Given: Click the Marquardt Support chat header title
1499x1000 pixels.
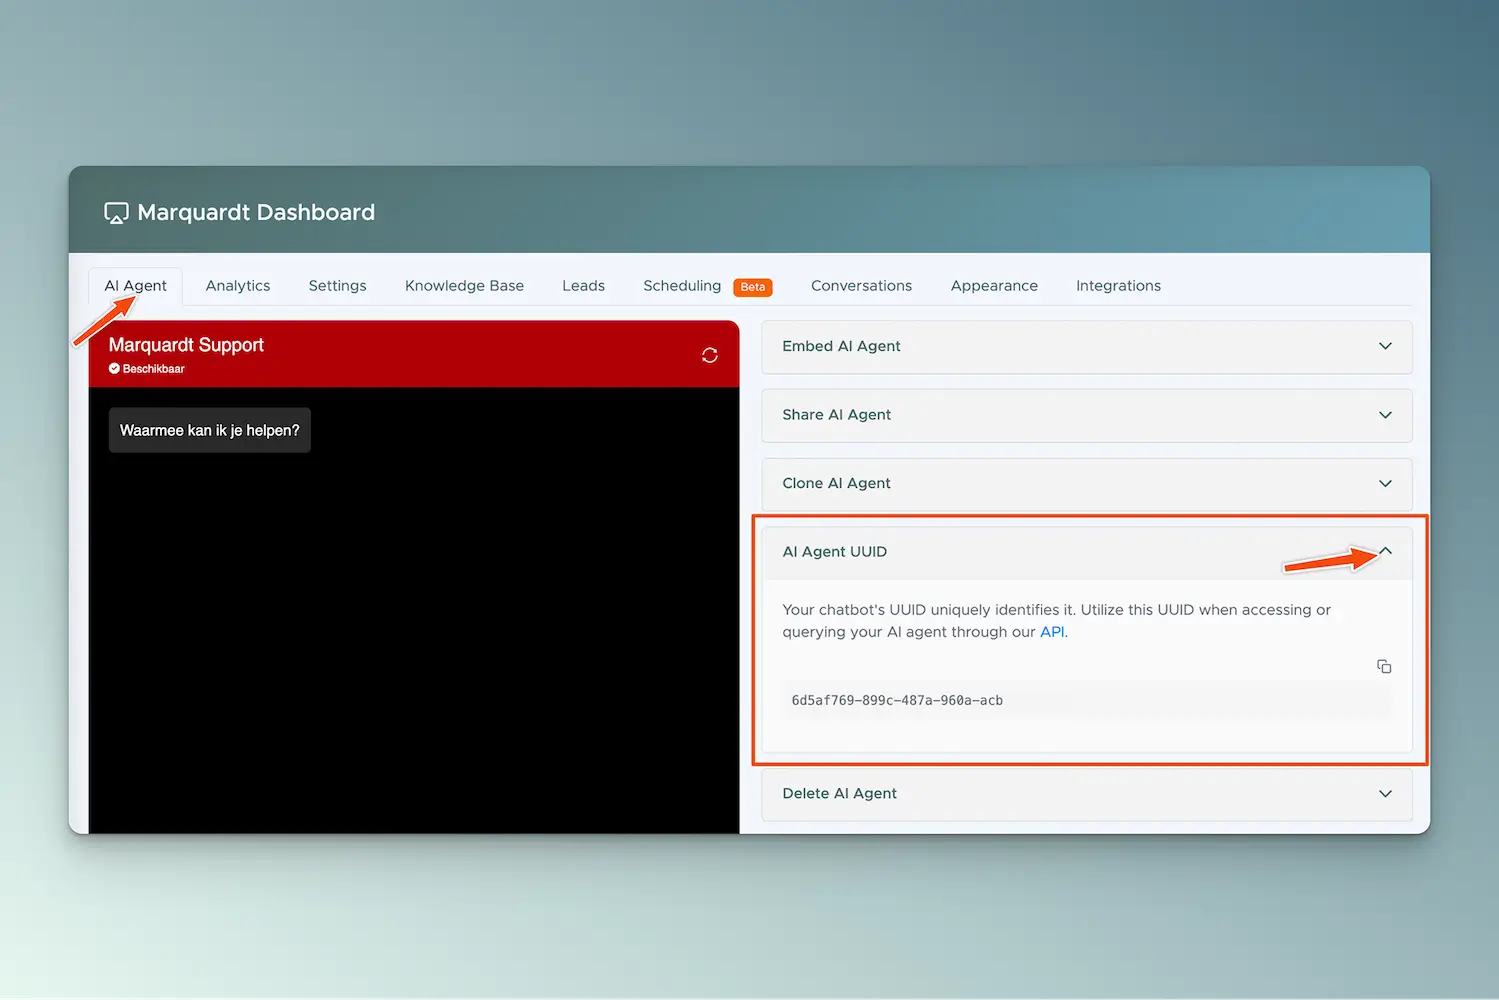Looking at the screenshot, I should (x=186, y=345).
